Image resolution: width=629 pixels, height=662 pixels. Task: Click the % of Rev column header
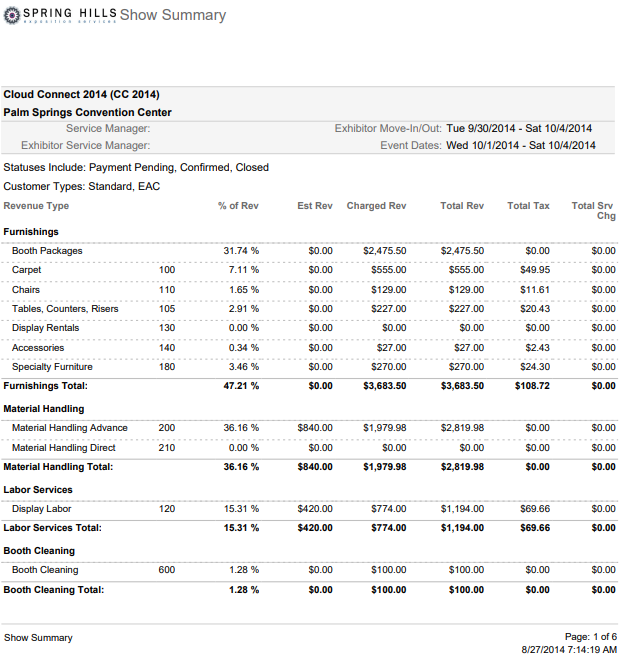[x=238, y=206]
